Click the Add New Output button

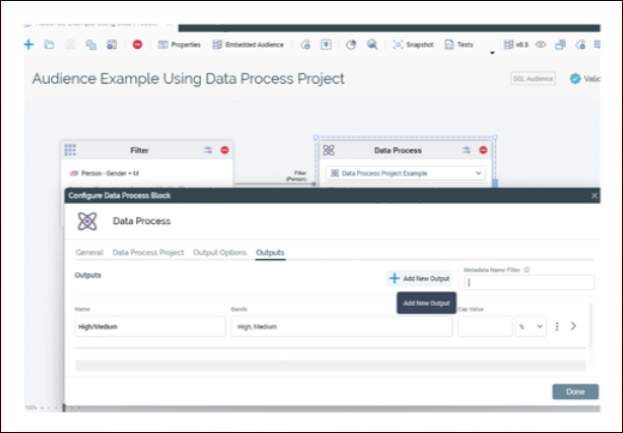click(419, 278)
